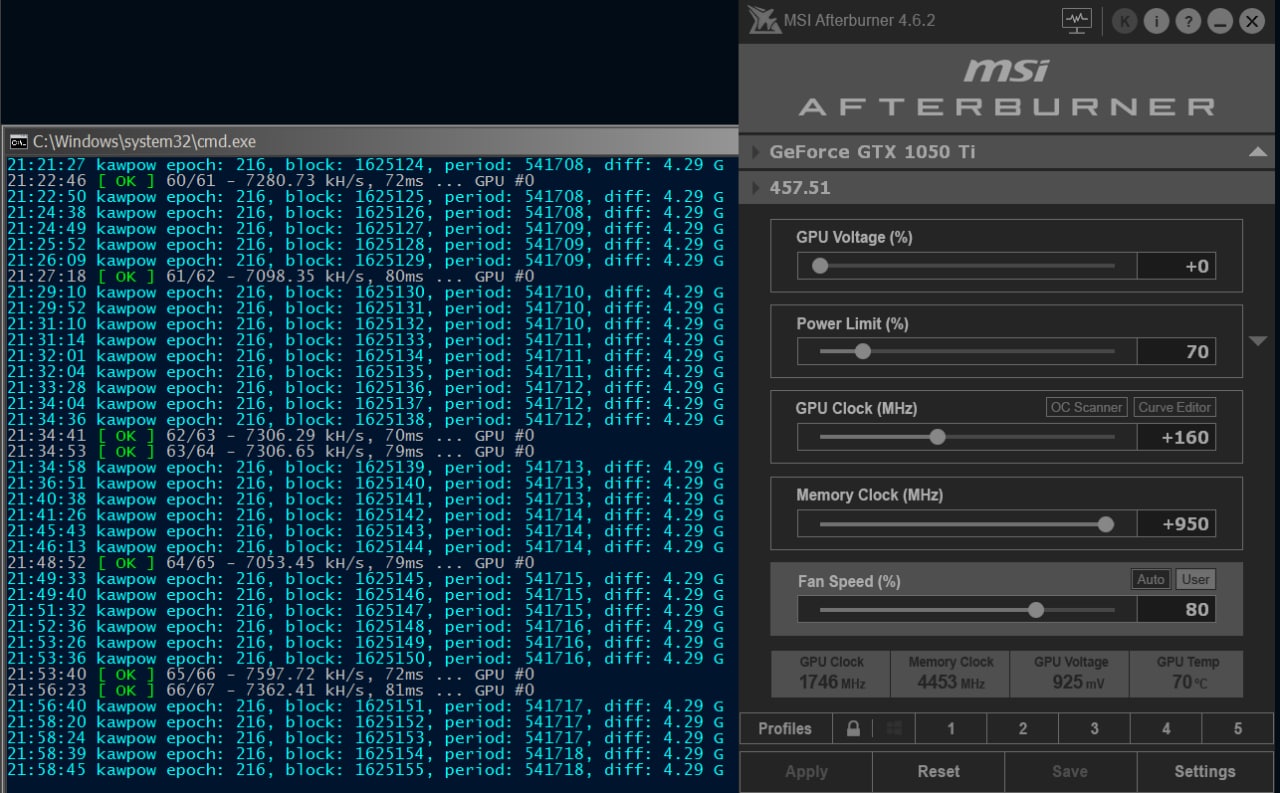Screen dimensions: 1280x793
Task: Click the GPU Voltage slider handle
Action: pyautogui.click(x=820, y=266)
